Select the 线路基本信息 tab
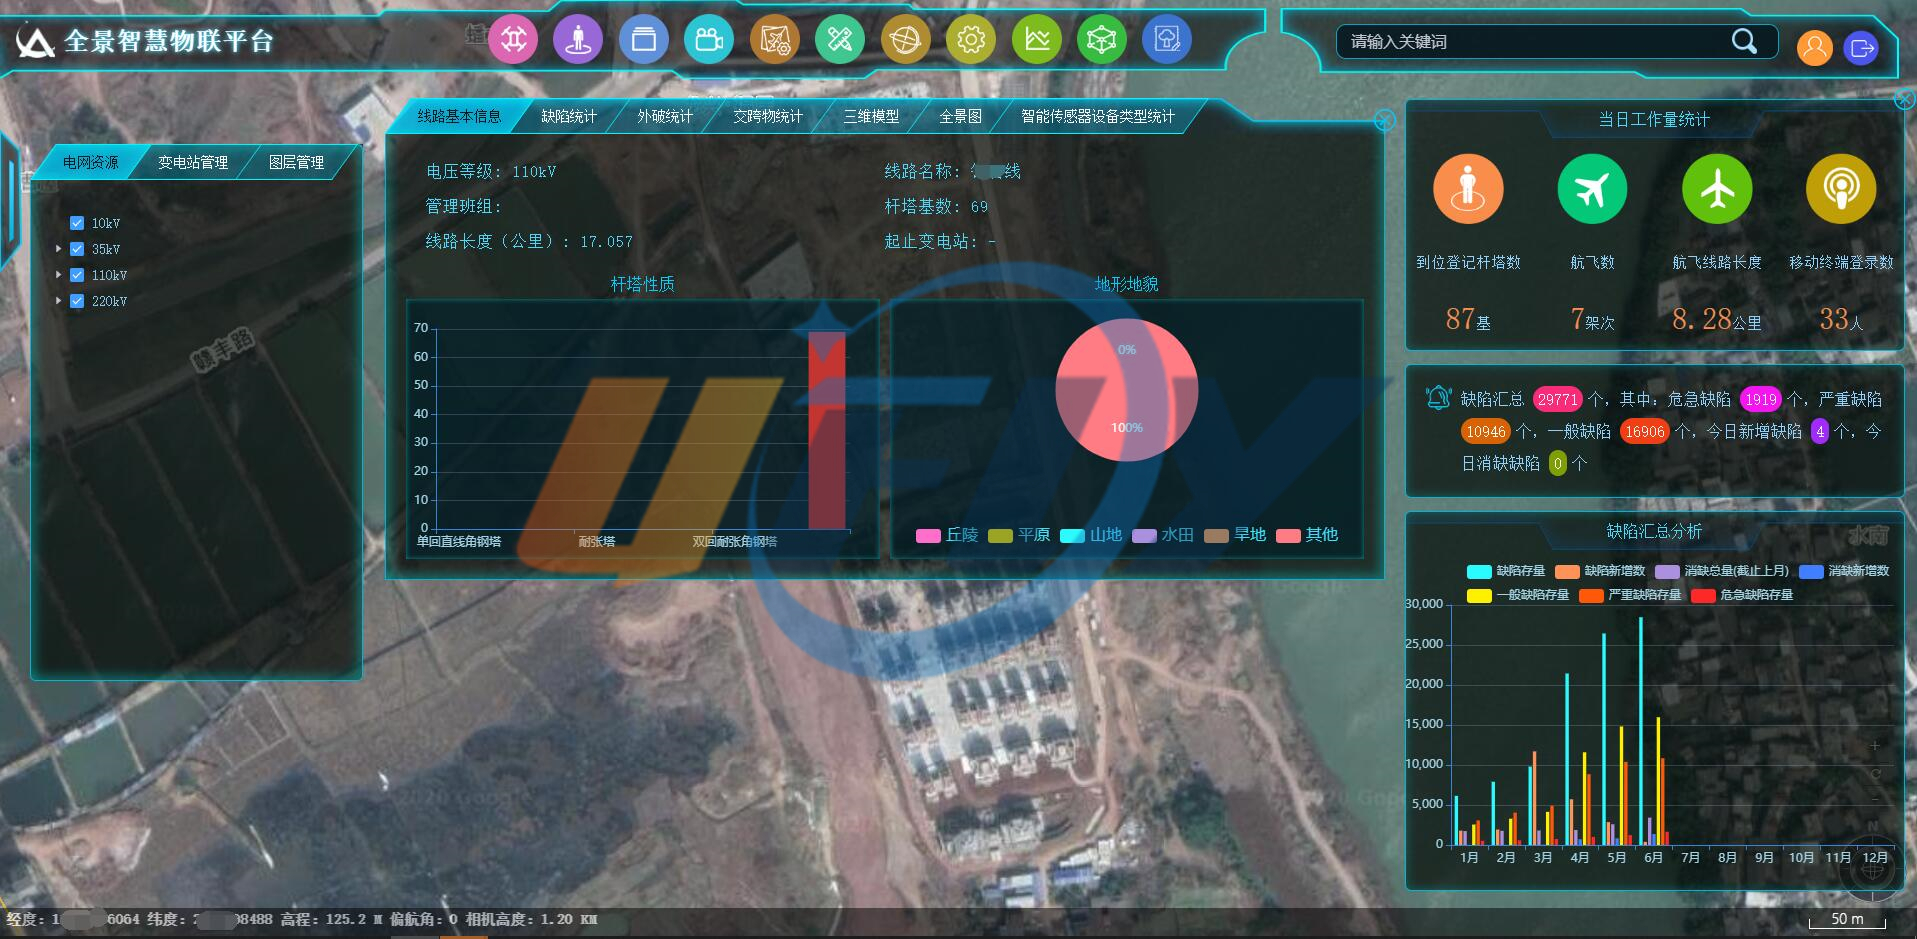Viewport: 1917px width, 939px height. pos(459,116)
